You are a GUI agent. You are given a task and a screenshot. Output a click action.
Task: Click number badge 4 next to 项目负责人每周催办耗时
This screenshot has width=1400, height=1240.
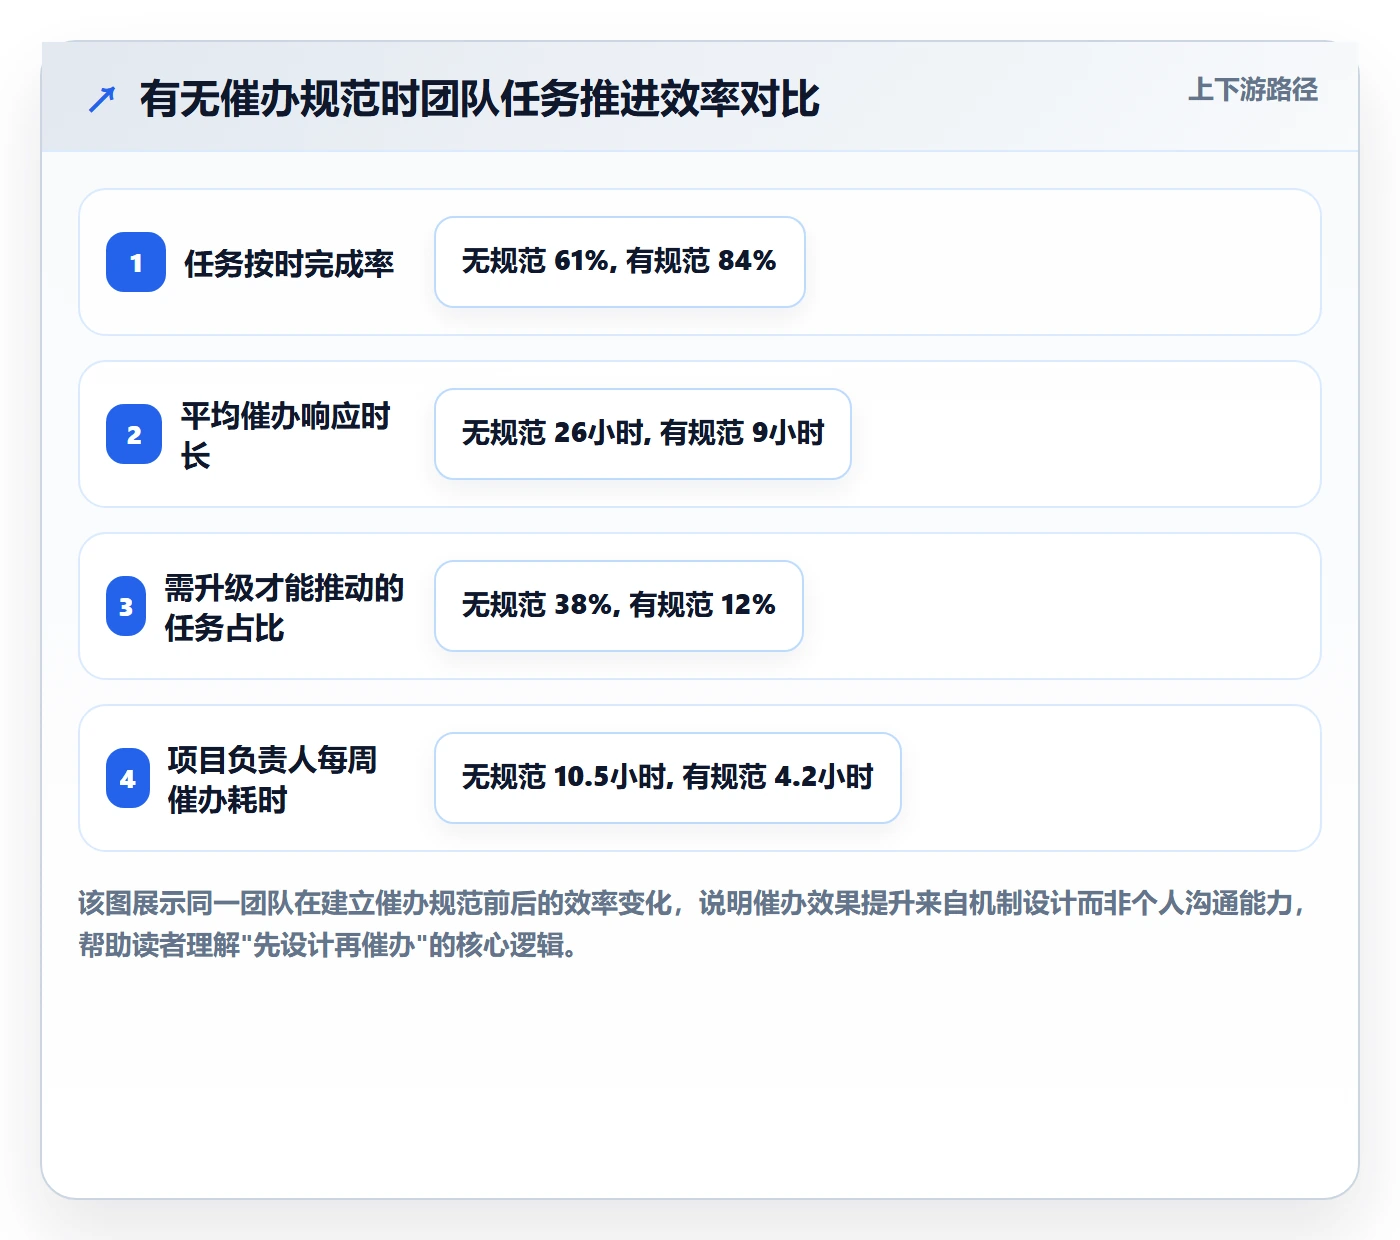coord(128,778)
